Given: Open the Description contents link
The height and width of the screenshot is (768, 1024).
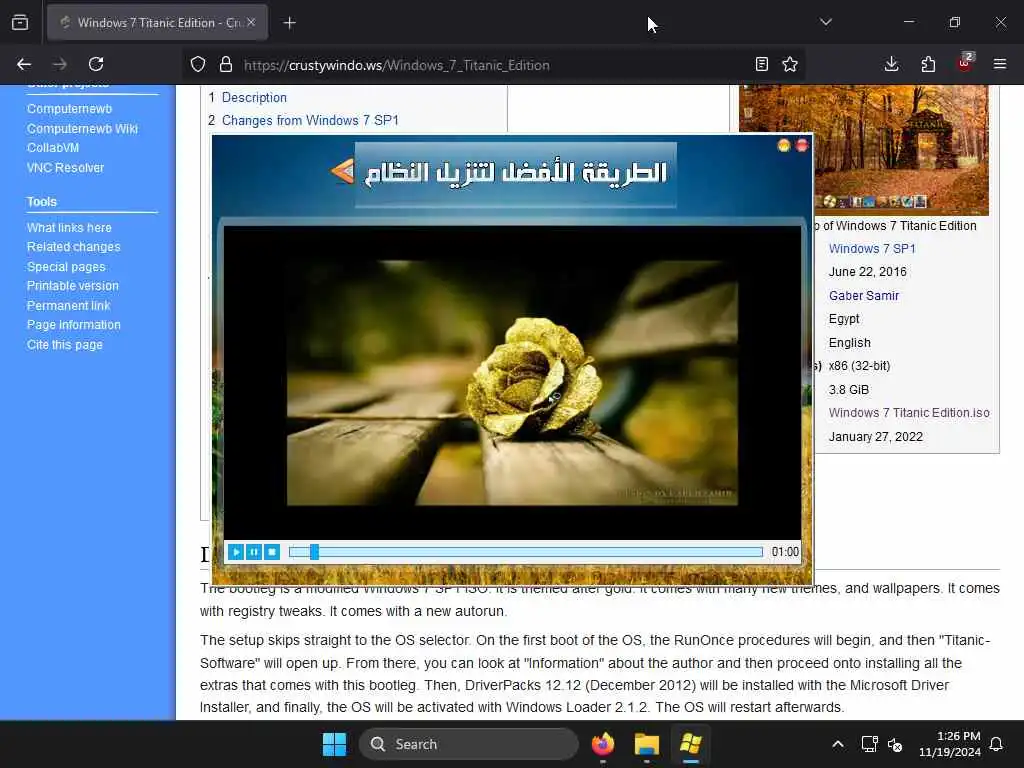Looking at the screenshot, I should point(254,97).
